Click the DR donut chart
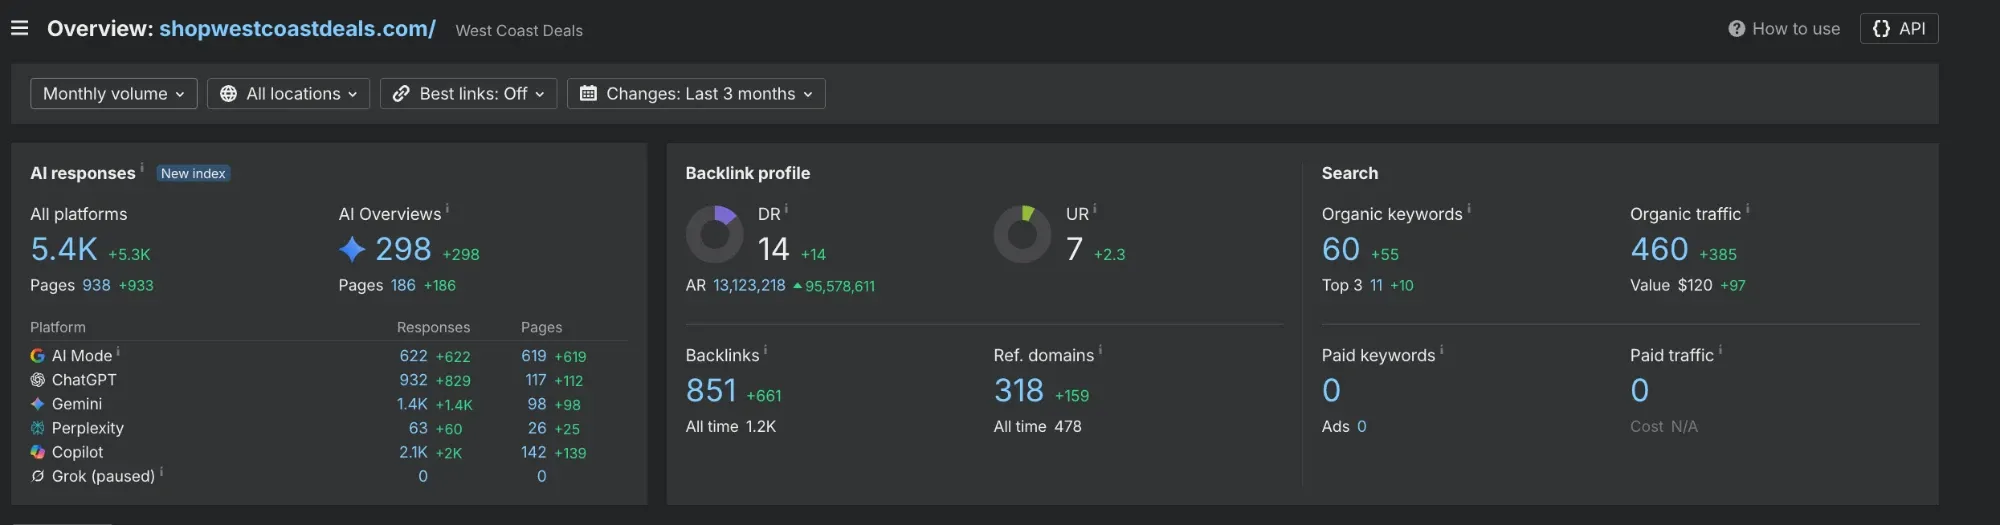The width and height of the screenshot is (2000, 525). [714, 234]
